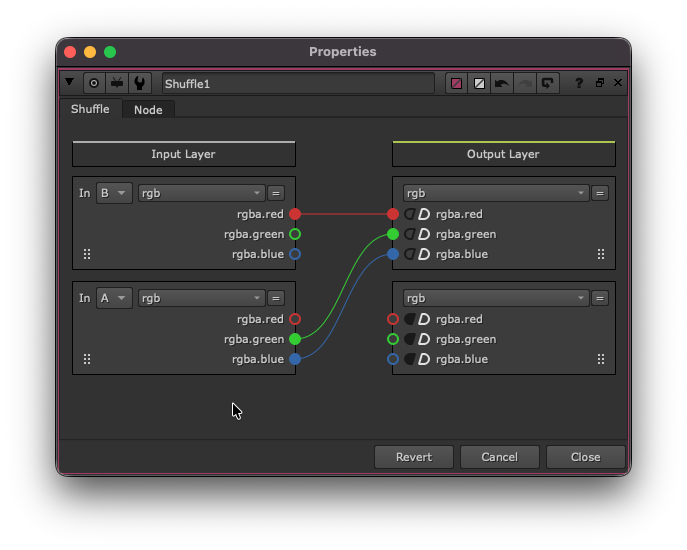Open the first output rgb layer dropdown
Viewport: 687px width, 550px height.
pos(496,193)
